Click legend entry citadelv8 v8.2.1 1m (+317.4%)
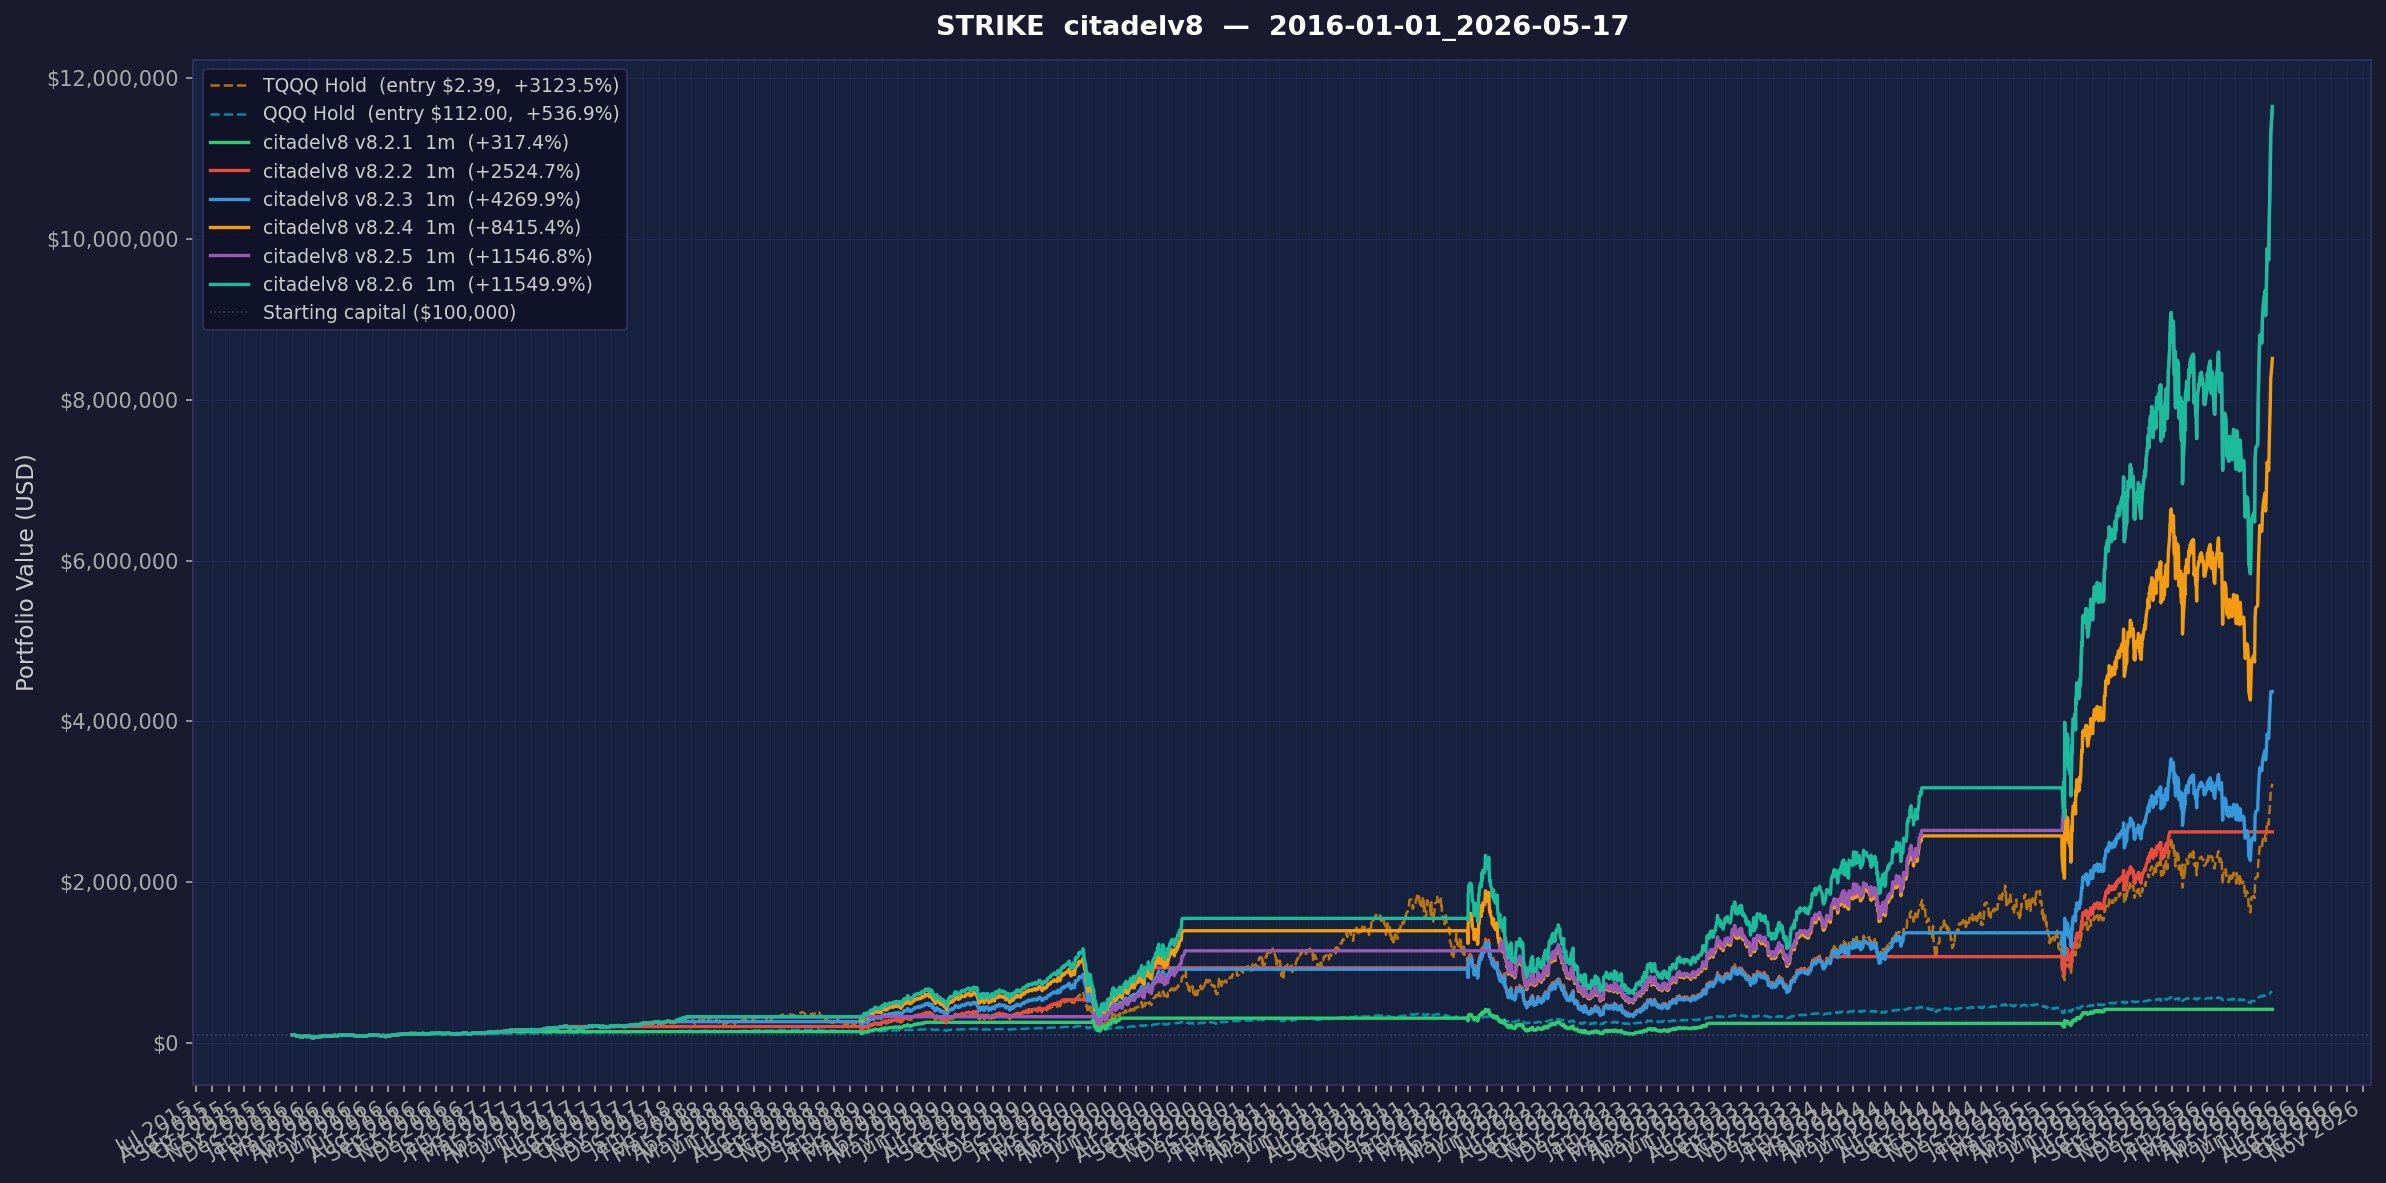This screenshot has height=1183, width=2386. coord(389,143)
